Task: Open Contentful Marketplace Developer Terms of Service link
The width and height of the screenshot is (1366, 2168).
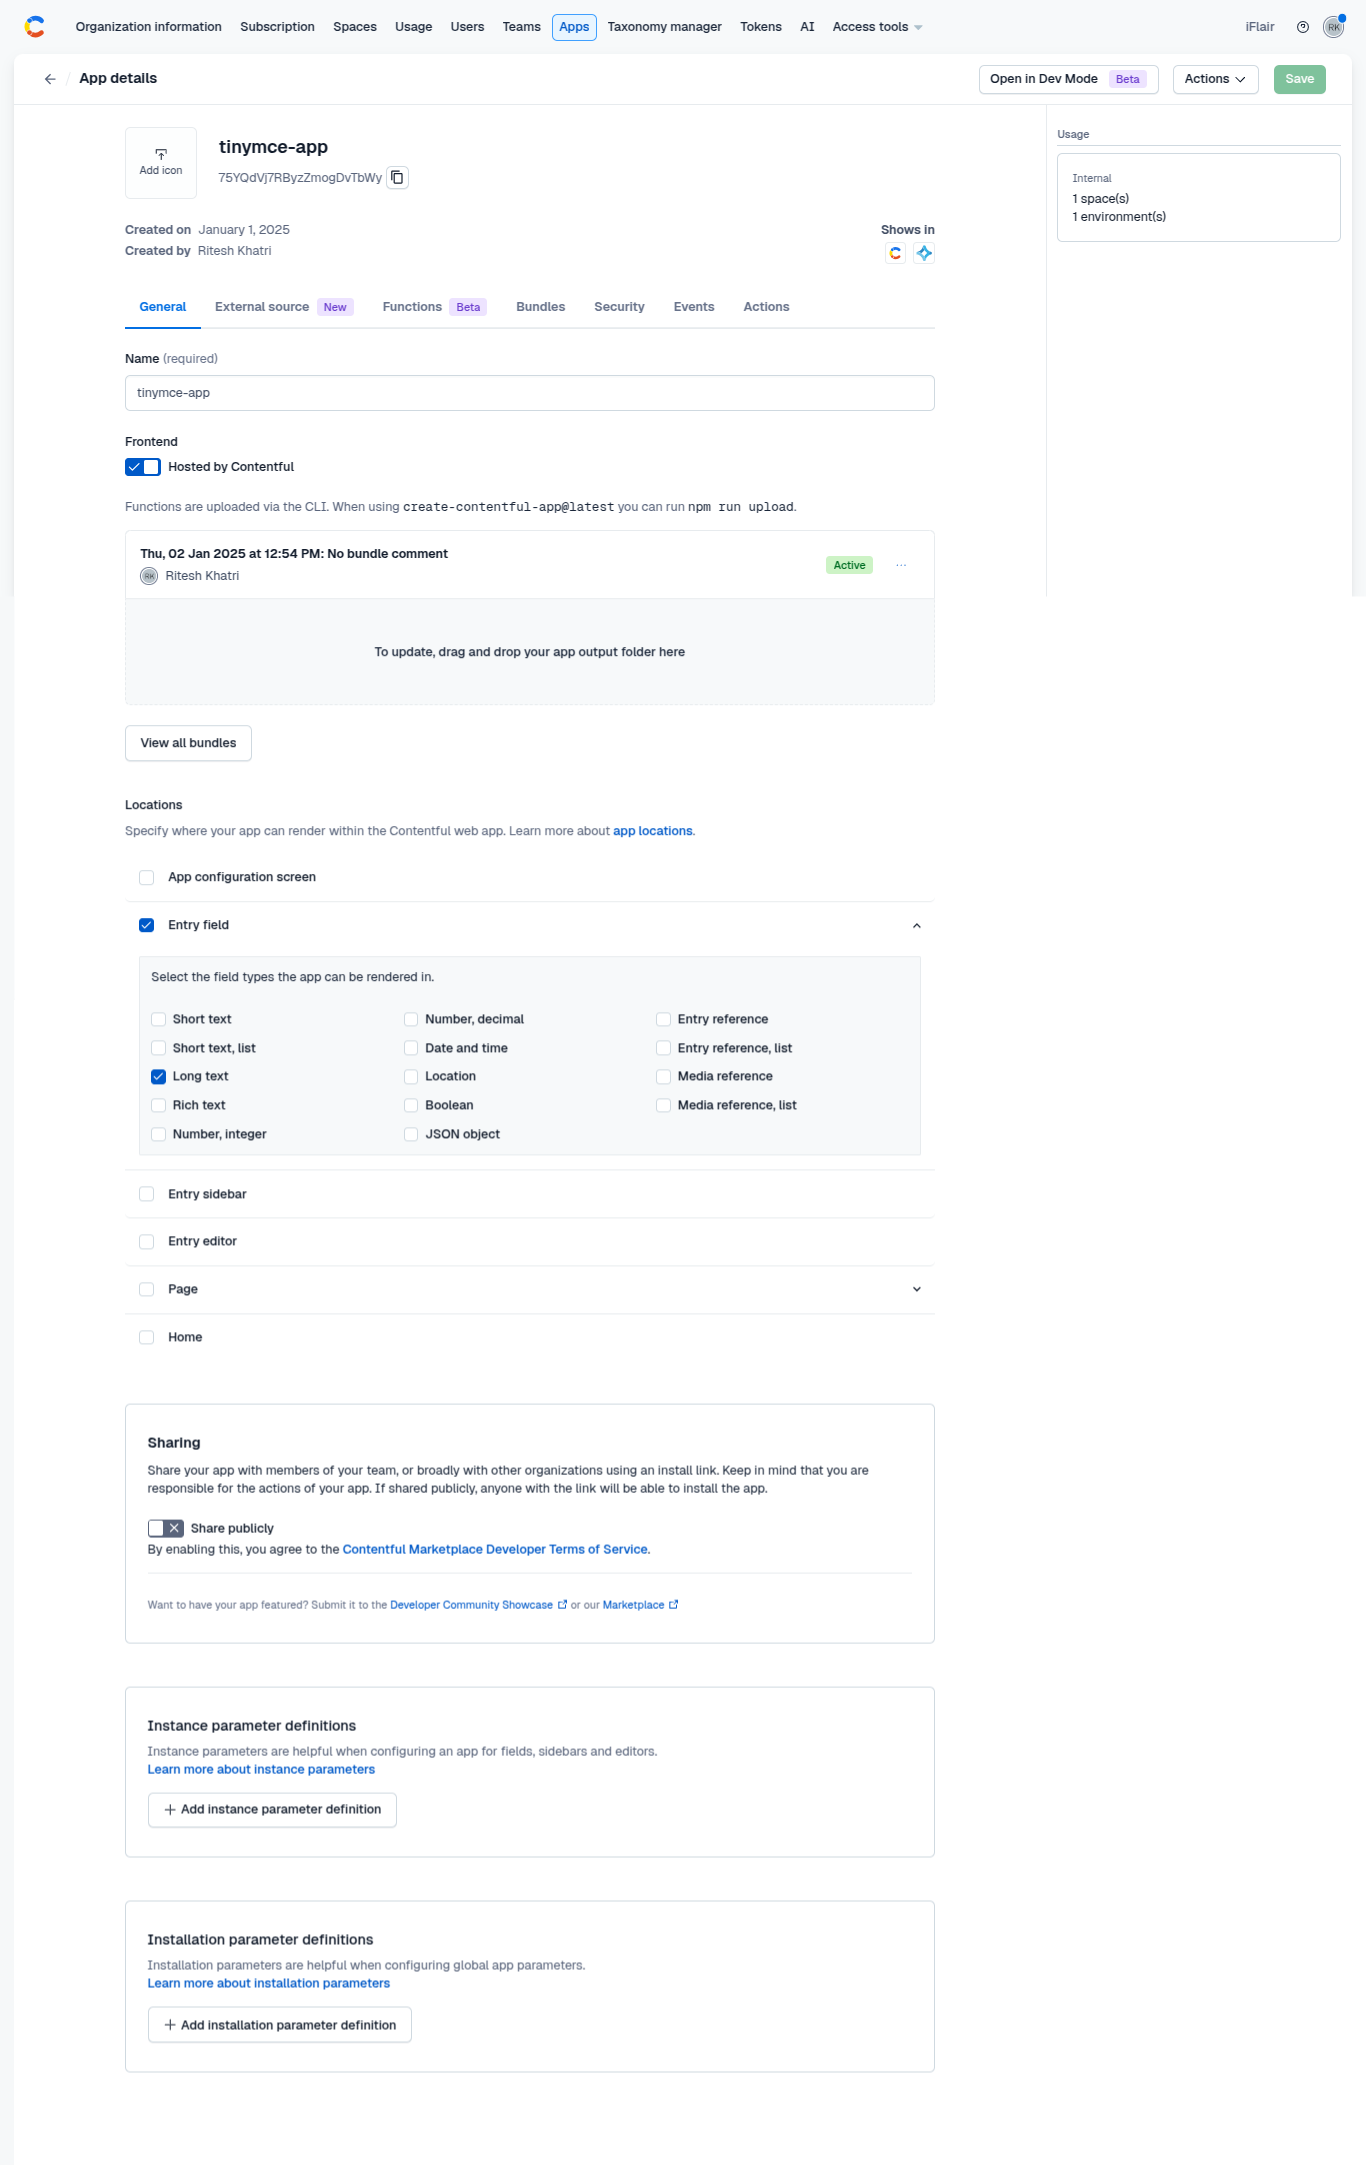Action: coord(495,1549)
